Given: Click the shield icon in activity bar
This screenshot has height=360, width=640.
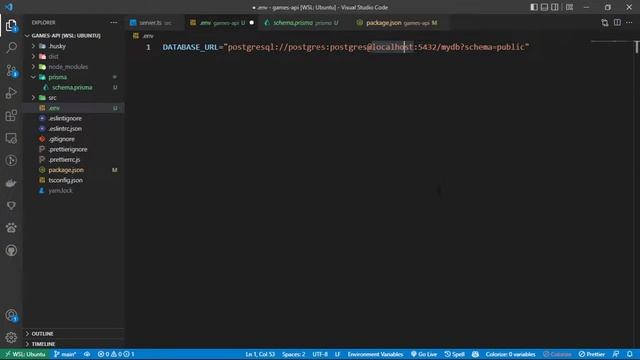Looking at the screenshot, I should coord(11,205).
